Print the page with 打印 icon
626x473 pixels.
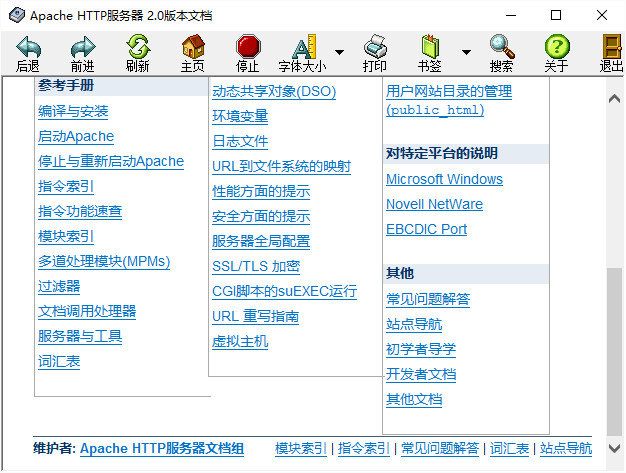(x=375, y=54)
